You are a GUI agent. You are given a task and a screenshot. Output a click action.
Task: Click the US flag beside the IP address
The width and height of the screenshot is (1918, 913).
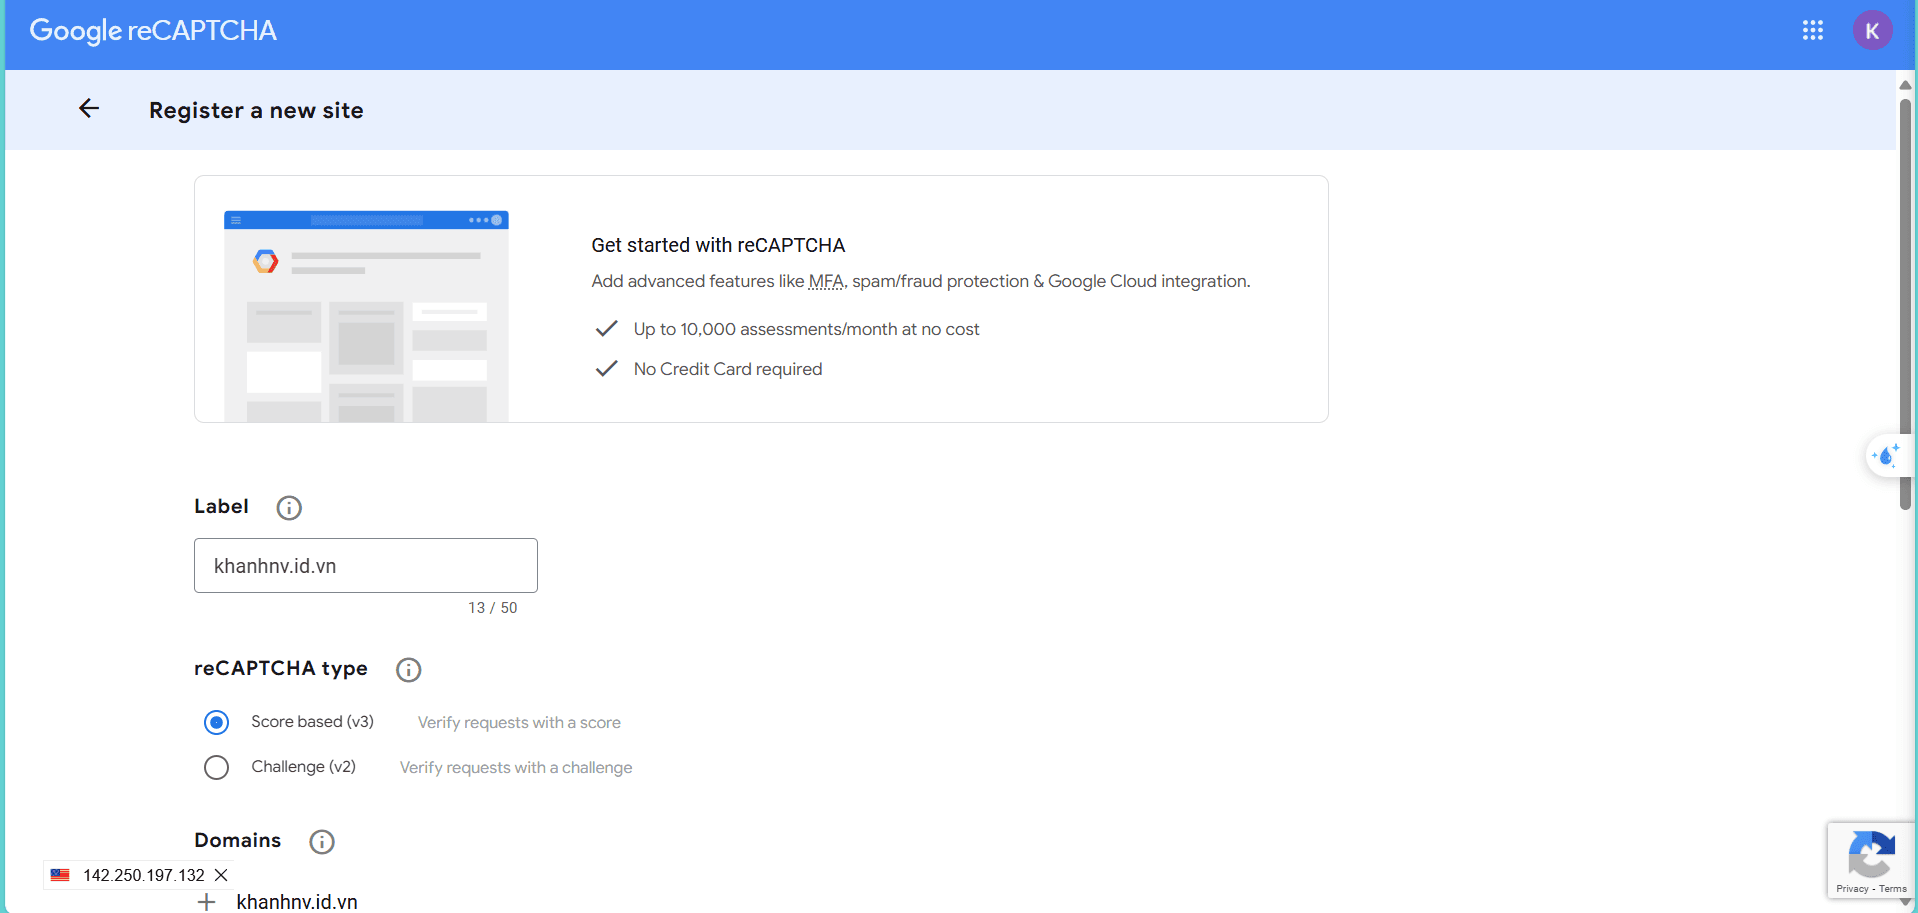(59, 875)
